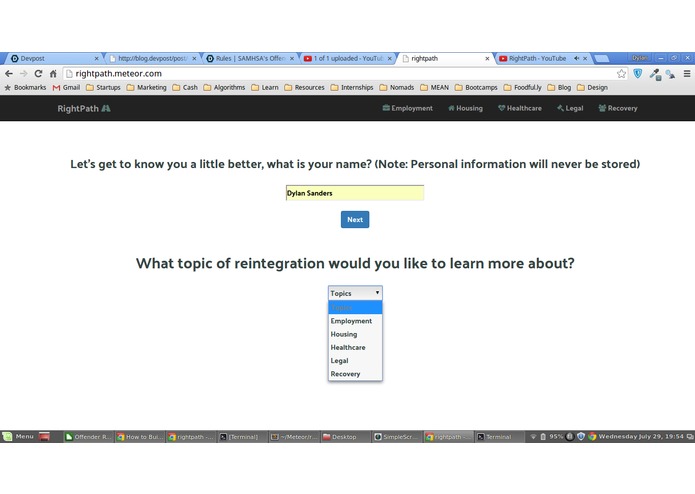695x494 pixels.
Task: Open the Chrome hamburger menu
Action: click(687, 74)
